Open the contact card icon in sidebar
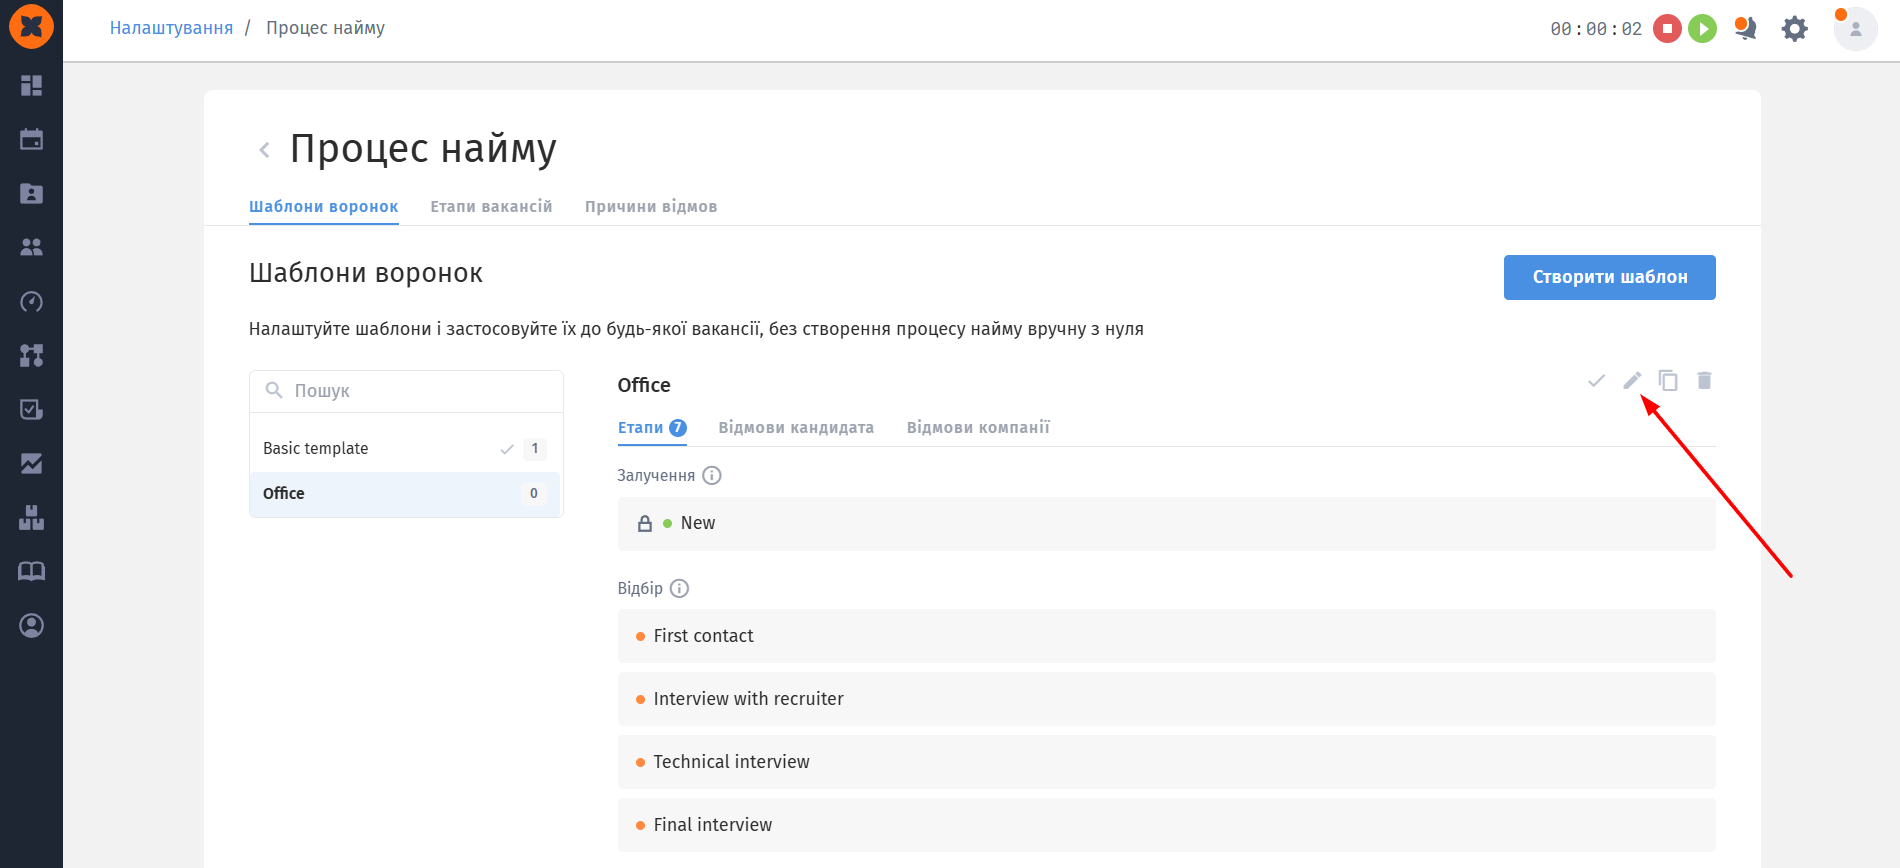Viewport: 1900px width, 868px height. 31,193
